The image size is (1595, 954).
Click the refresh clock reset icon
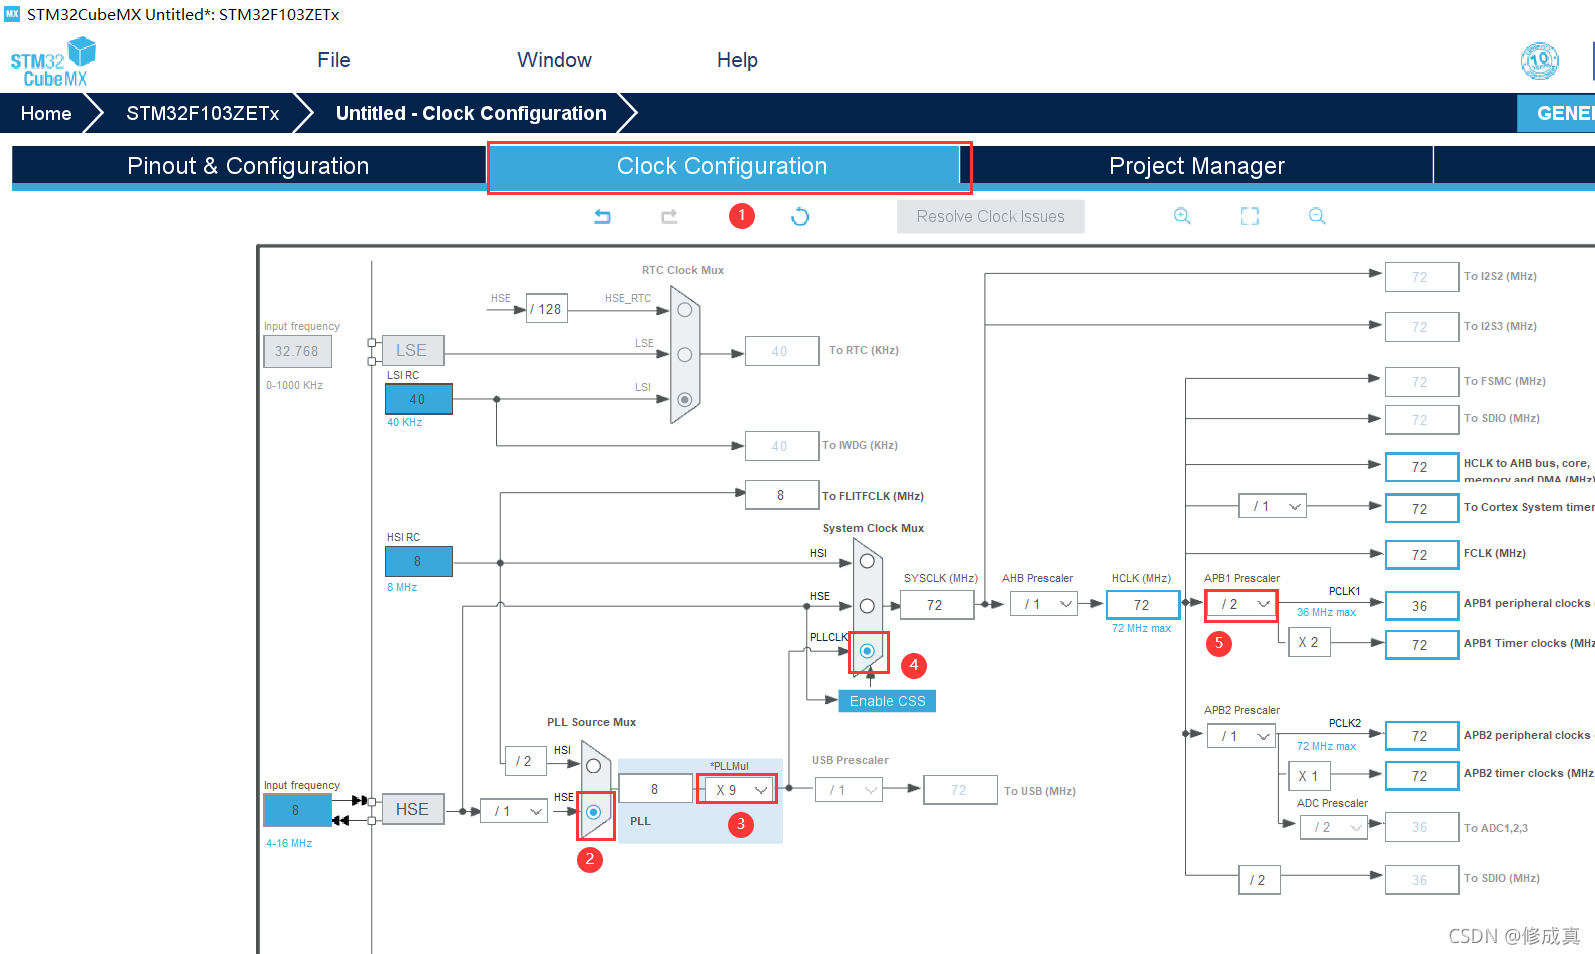(x=800, y=216)
